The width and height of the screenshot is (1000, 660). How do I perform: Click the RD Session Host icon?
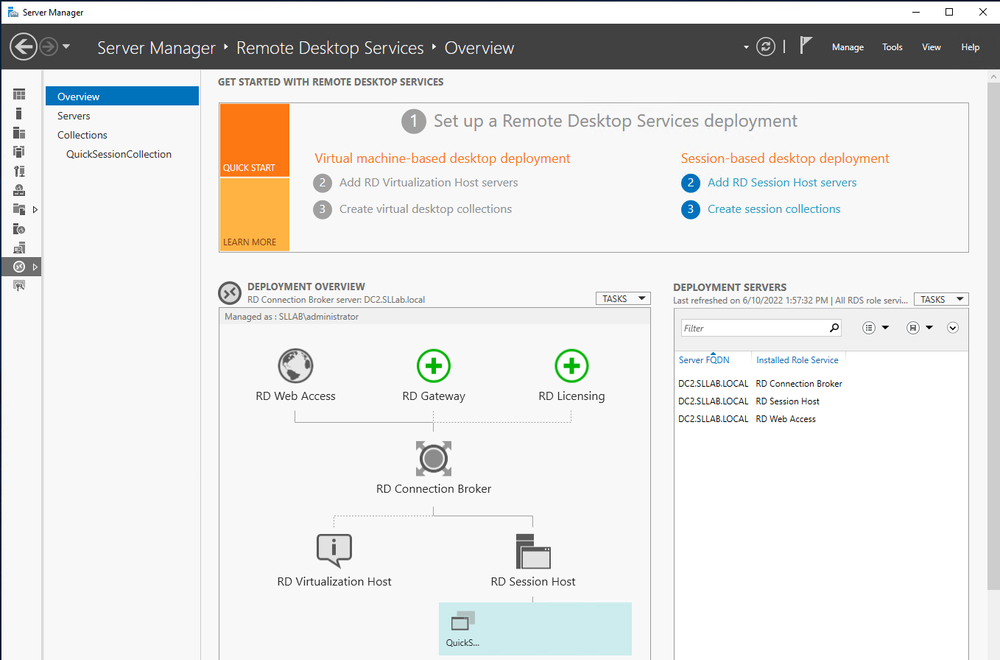pyautogui.click(x=533, y=552)
